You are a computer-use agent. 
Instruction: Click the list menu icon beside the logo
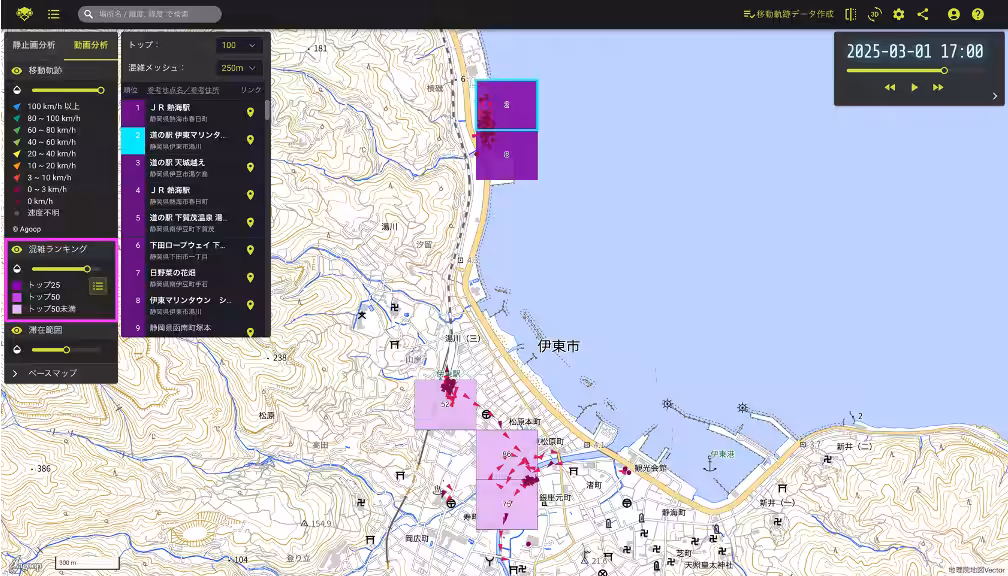(53, 14)
